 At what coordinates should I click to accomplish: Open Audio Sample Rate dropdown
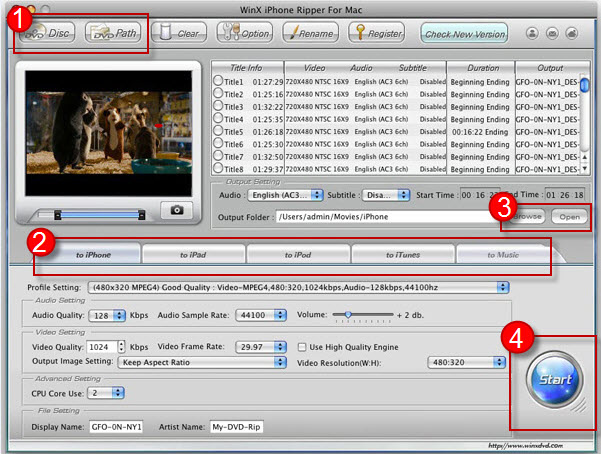(x=261, y=315)
